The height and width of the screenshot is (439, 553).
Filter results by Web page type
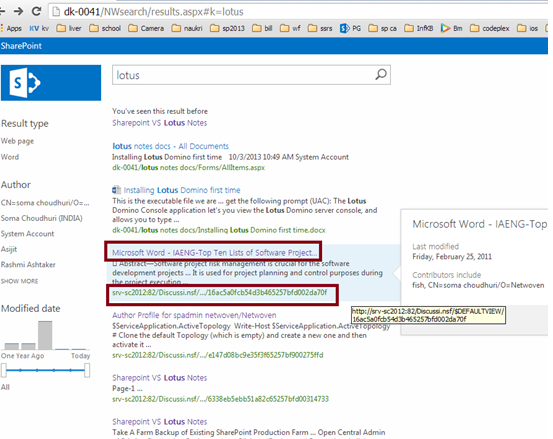pos(17,141)
